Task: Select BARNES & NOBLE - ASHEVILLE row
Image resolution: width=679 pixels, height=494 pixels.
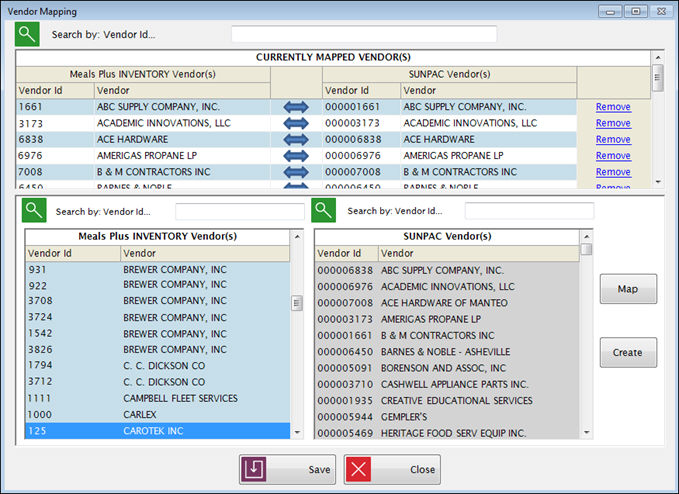Action: click(447, 352)
